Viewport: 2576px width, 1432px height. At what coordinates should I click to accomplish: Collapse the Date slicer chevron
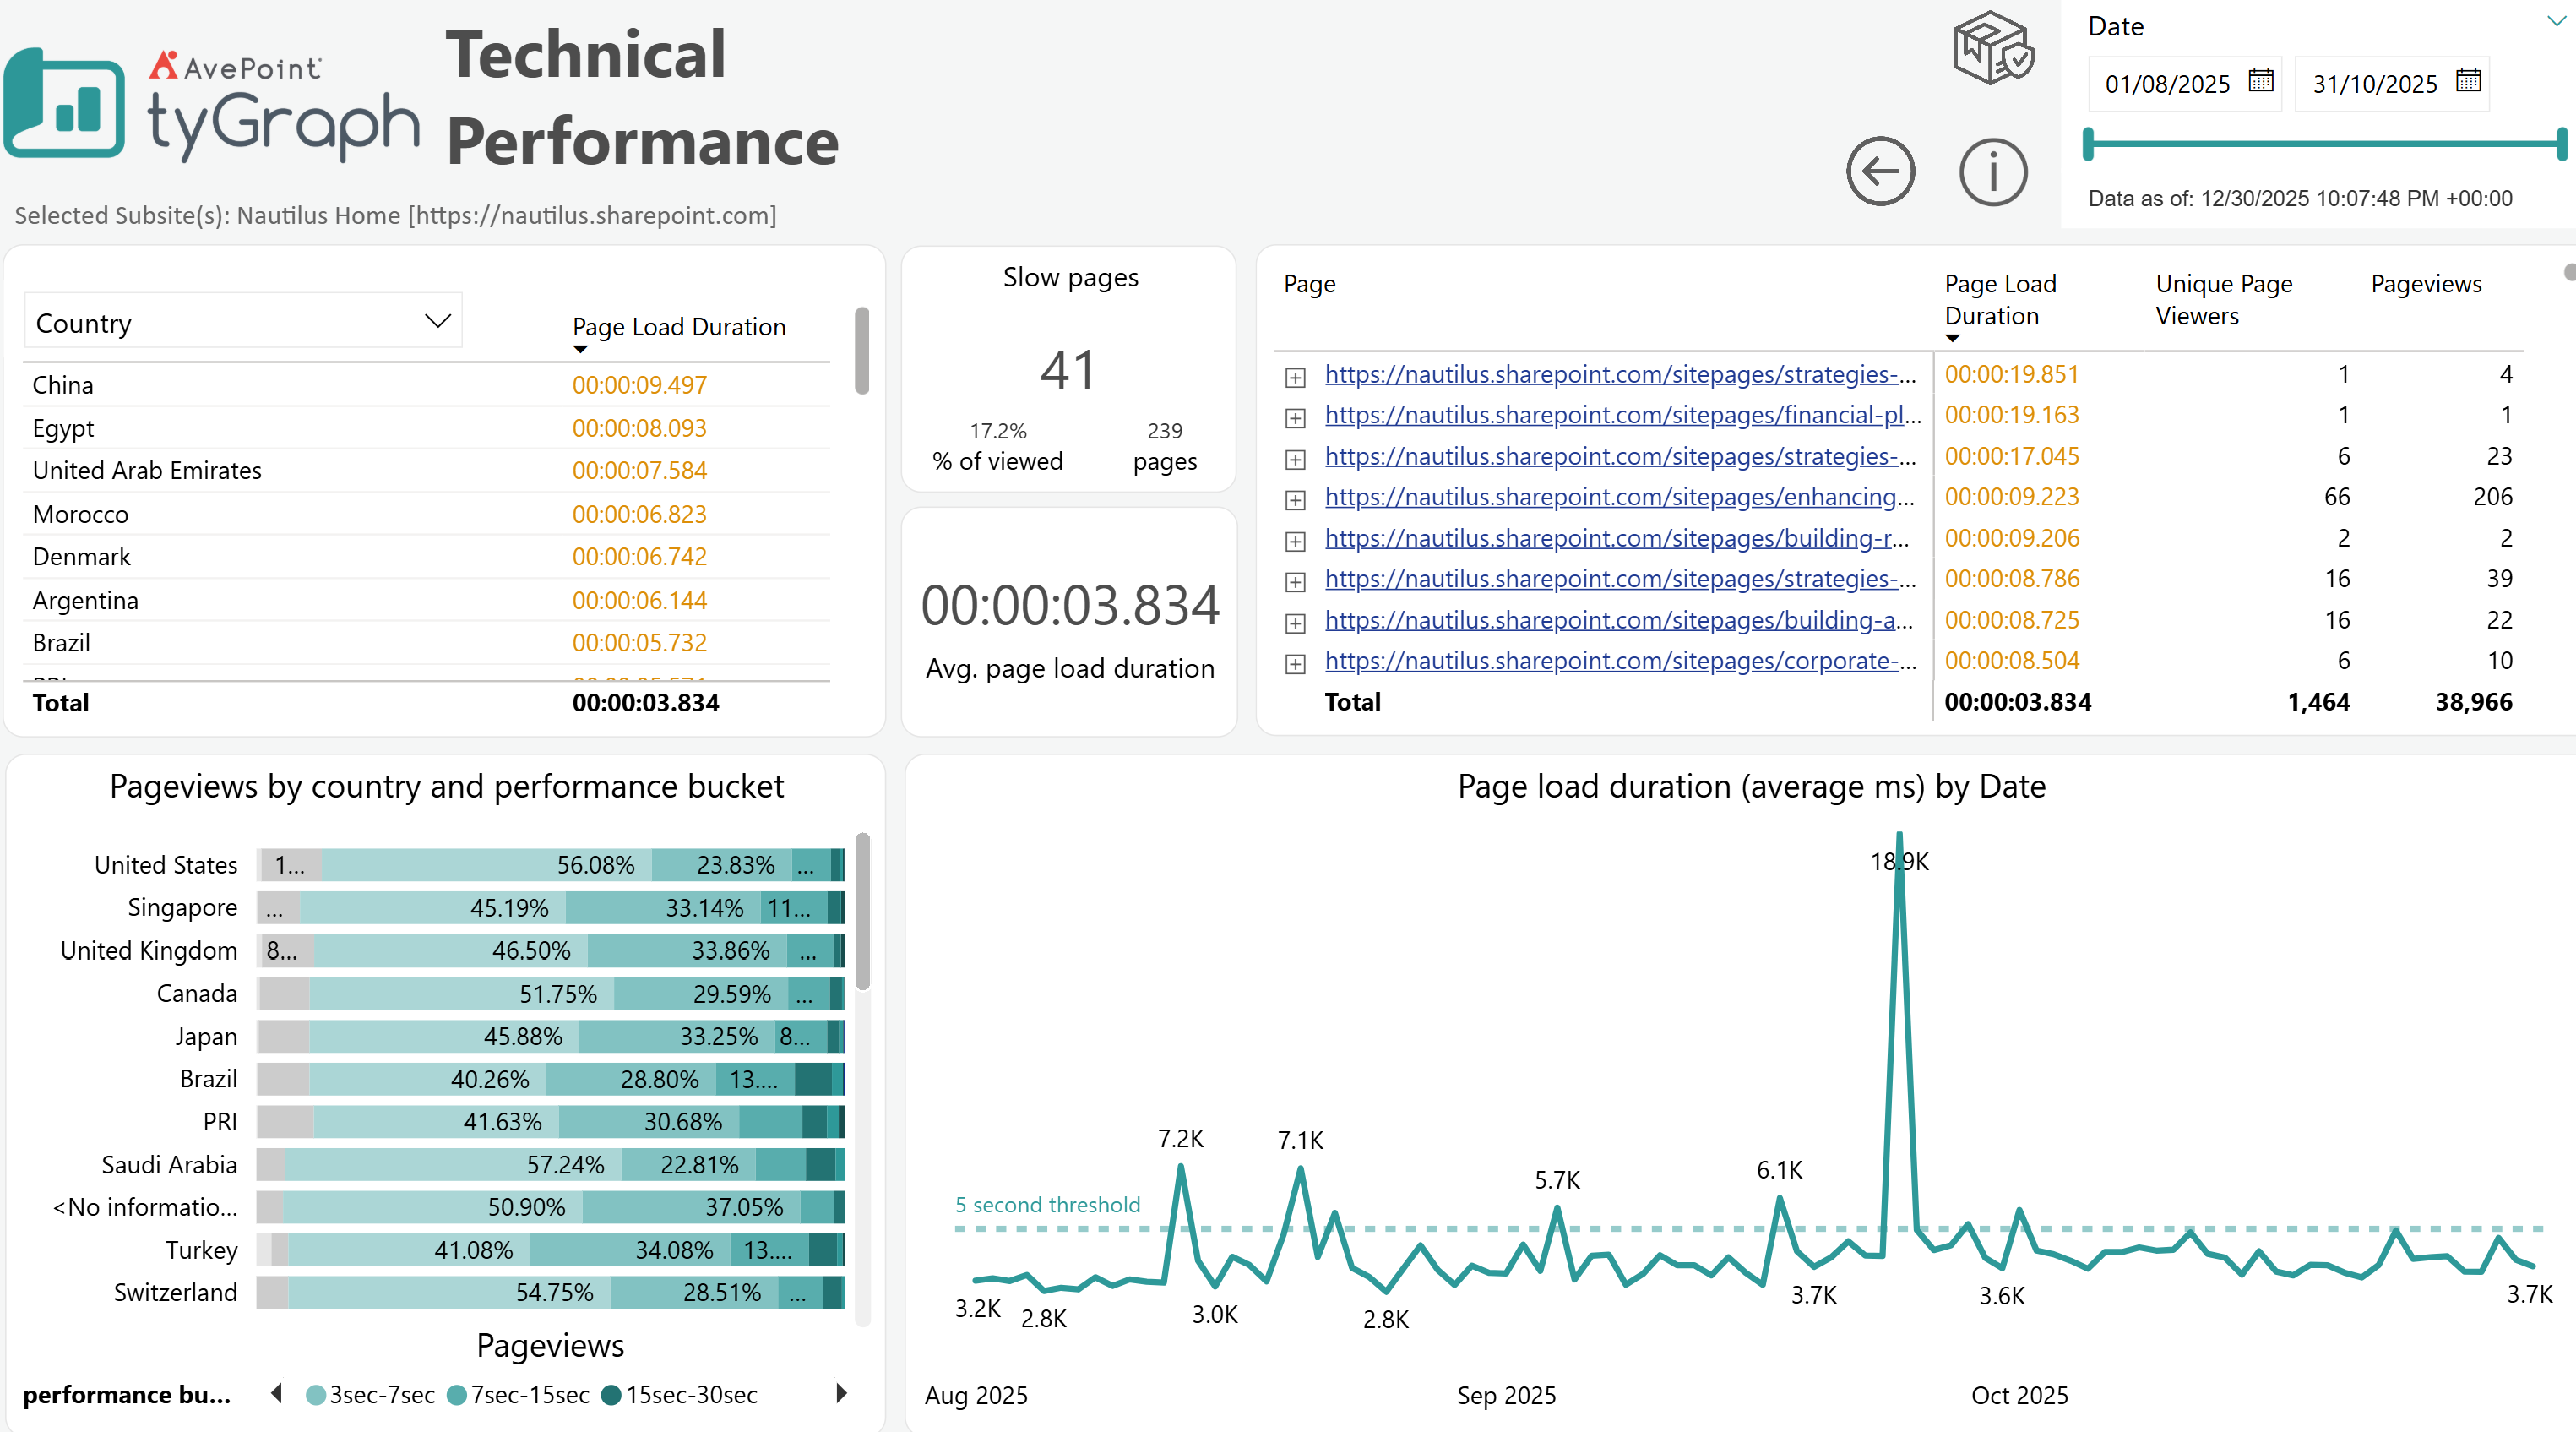click(2556, 22)
